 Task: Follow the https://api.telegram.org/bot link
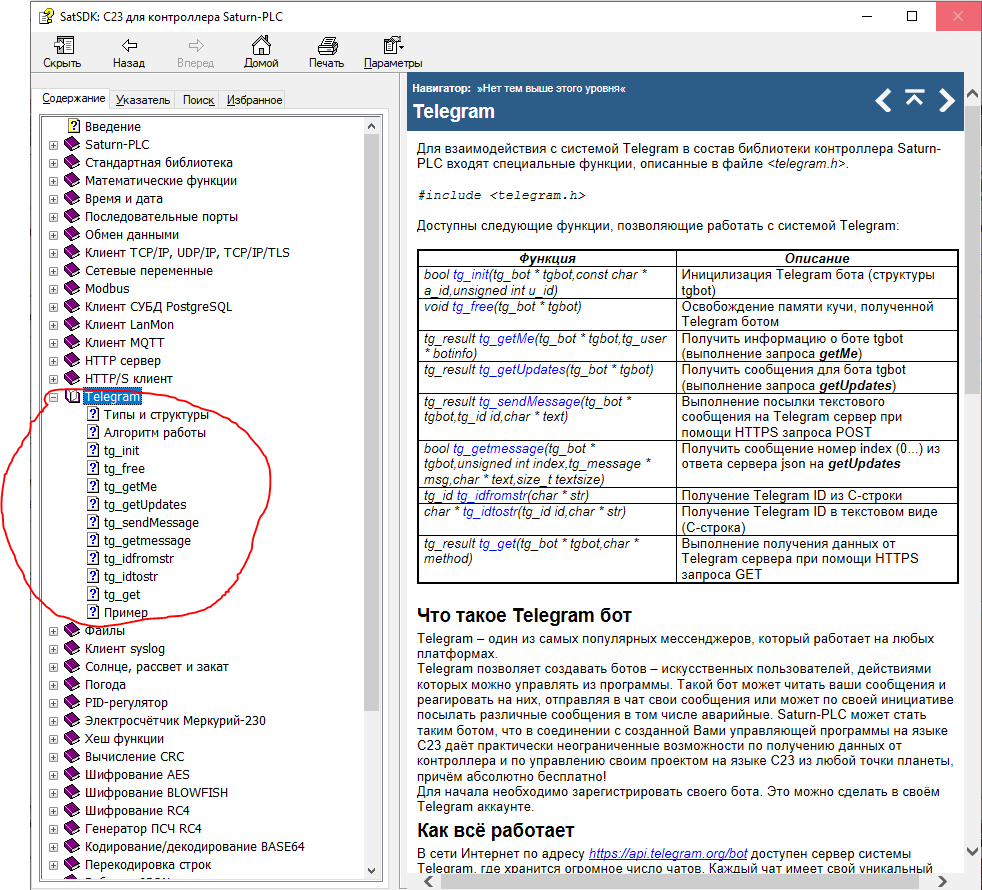(668, 854)
